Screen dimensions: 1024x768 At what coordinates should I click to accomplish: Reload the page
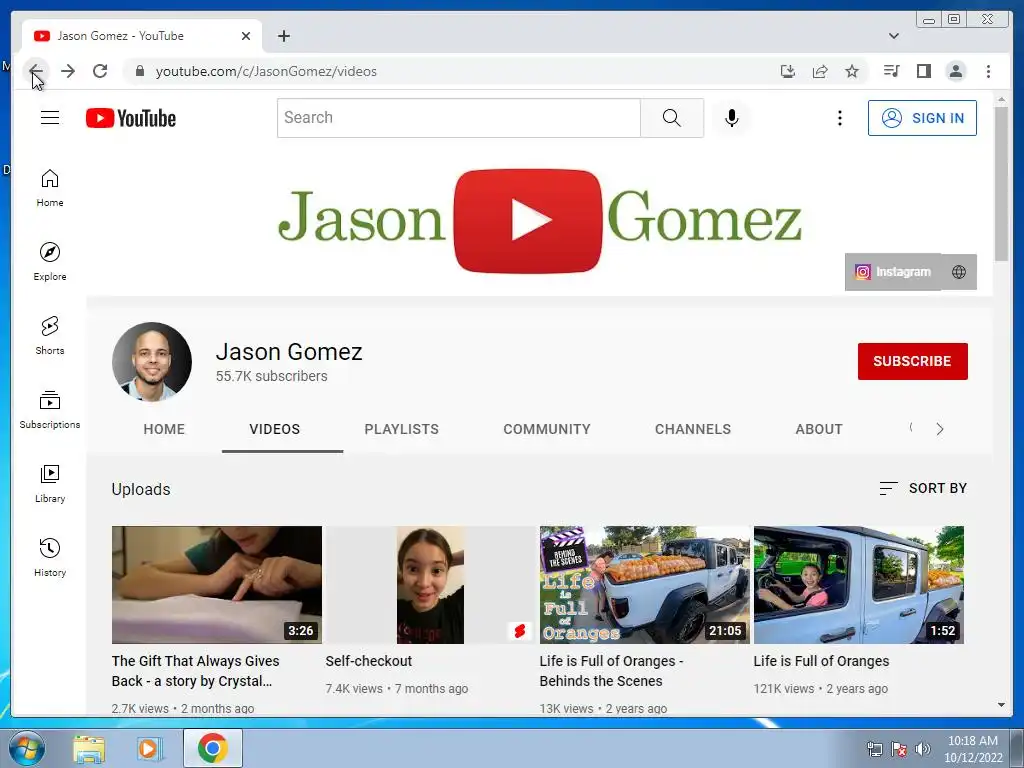tap(100, 71)
